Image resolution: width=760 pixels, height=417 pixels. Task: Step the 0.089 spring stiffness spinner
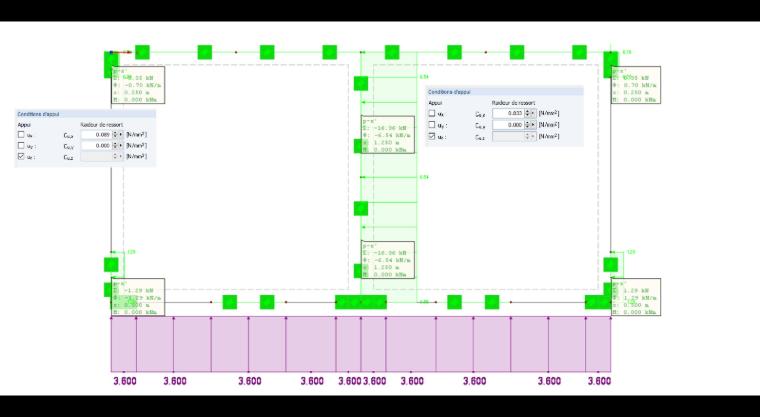click(x=115, y=134)
